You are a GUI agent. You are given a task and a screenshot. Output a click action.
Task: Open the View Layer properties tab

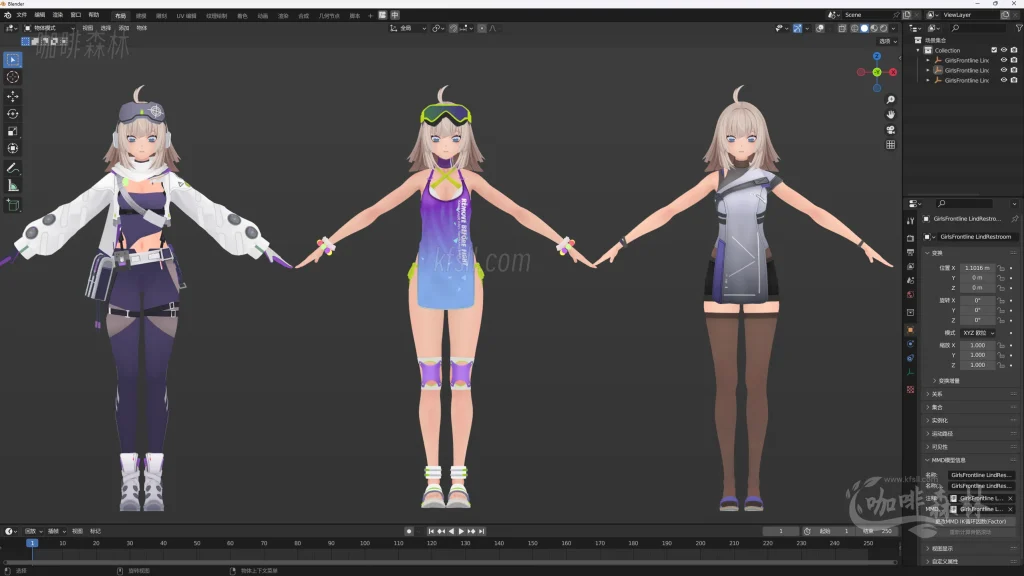coord(910,266)
